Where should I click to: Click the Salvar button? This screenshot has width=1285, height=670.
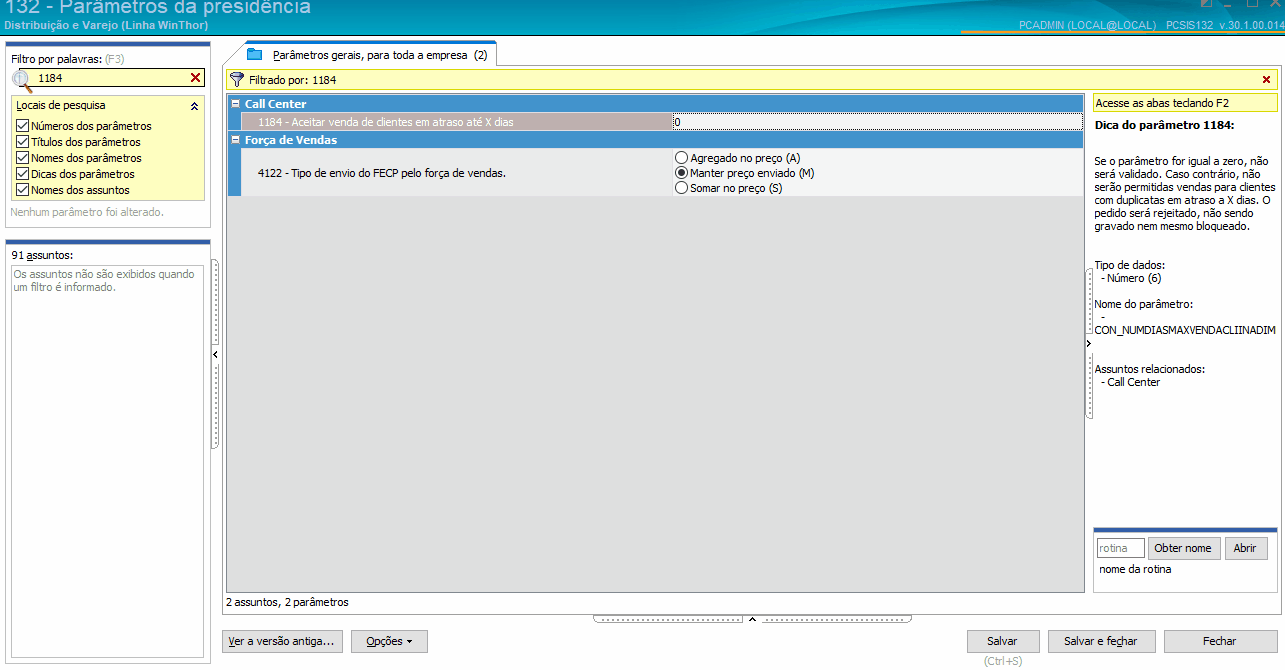click(x=1002, y=641)
